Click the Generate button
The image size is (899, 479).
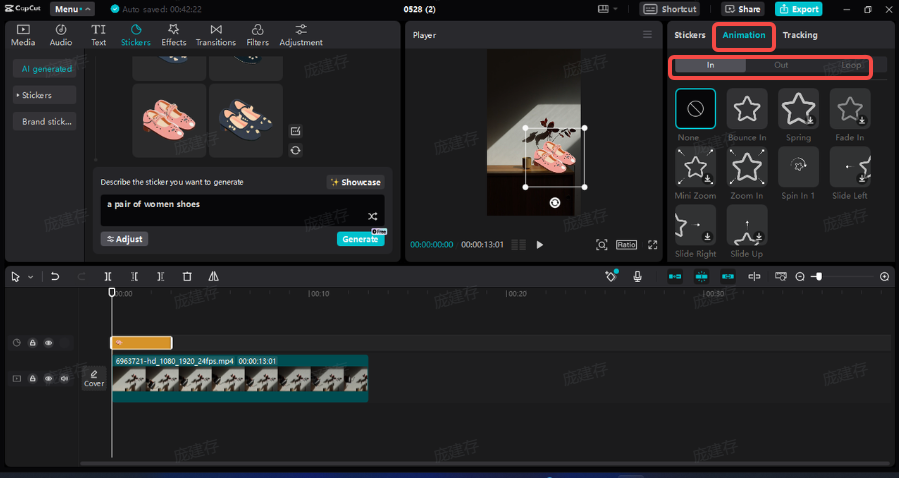(x=360, y=239)
